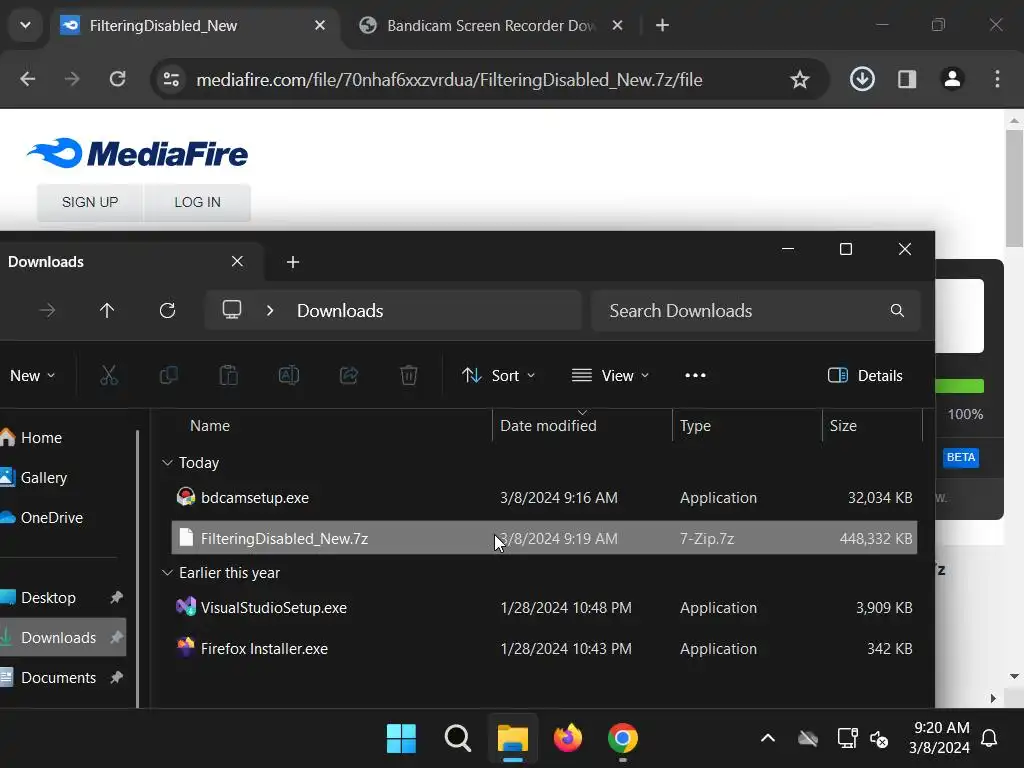Open a new Chrome tab

point(662,25)
